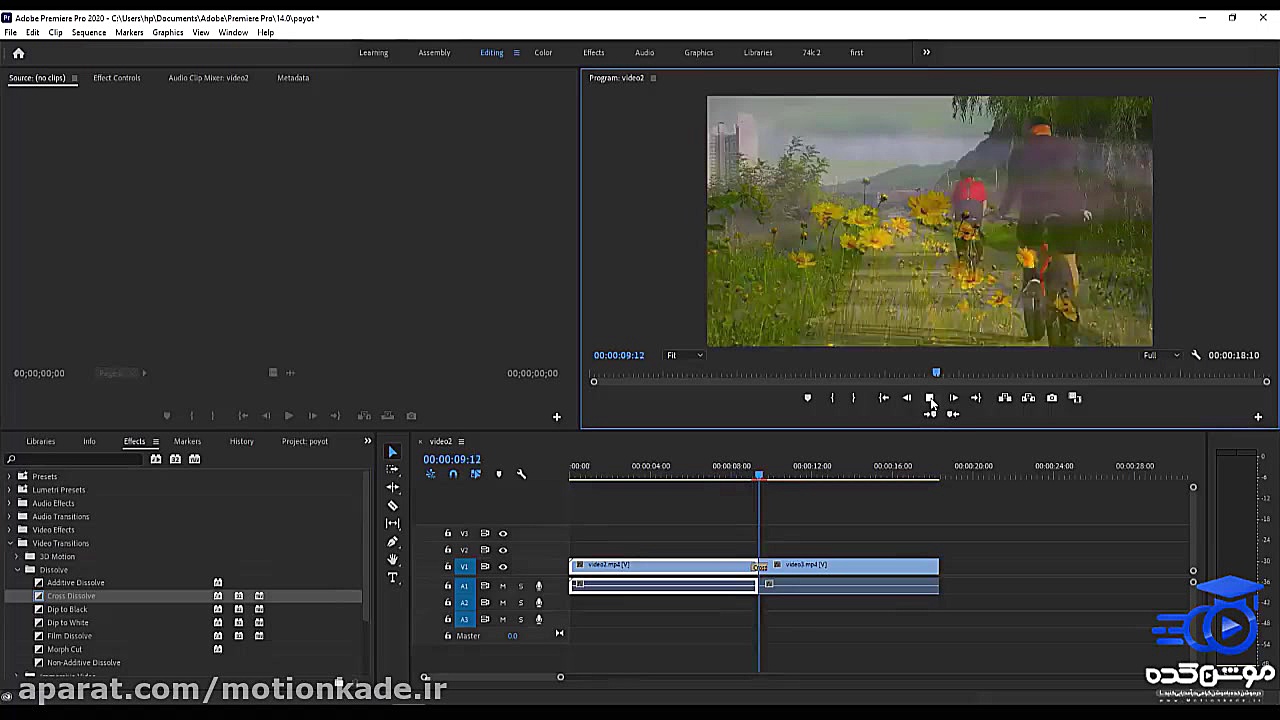Open the Graphics menu in menu bar
Screen dimensions: 1280x720
[168, 33]
